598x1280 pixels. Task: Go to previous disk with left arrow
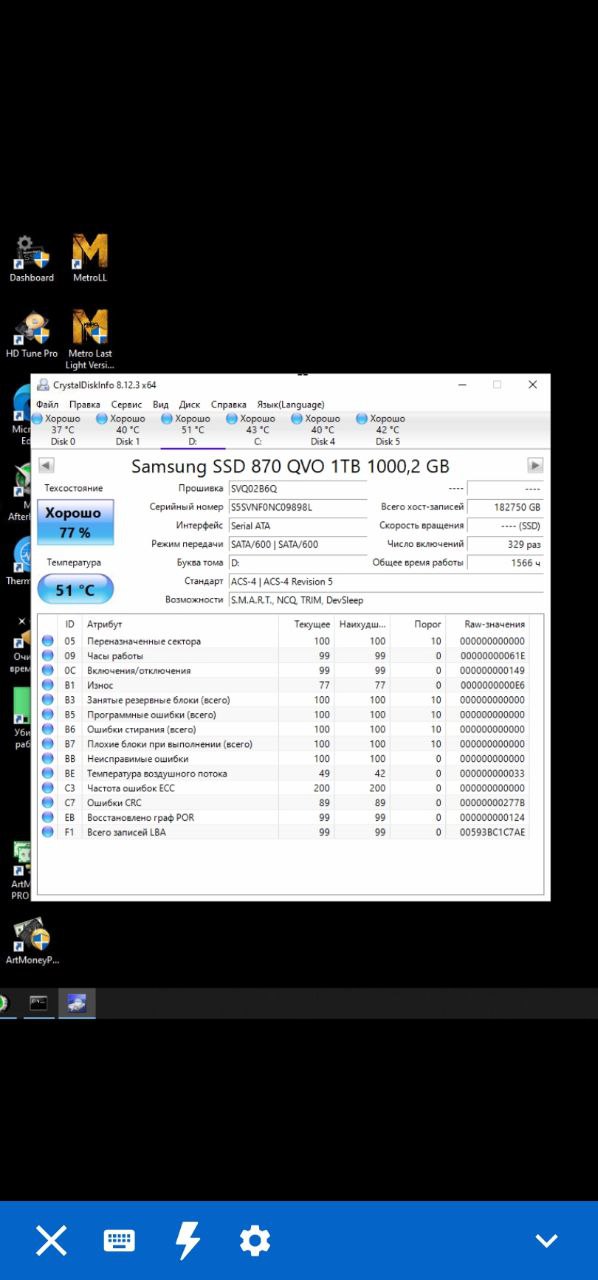(x=46, y=466)
